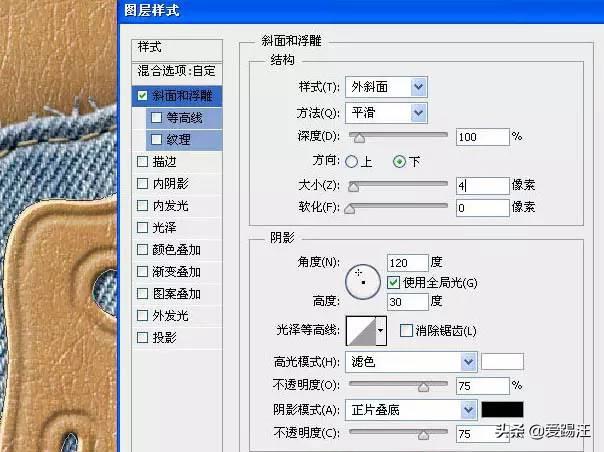Click the 深度(D) slider handle

pyautogui.click(x=359, y=138)
